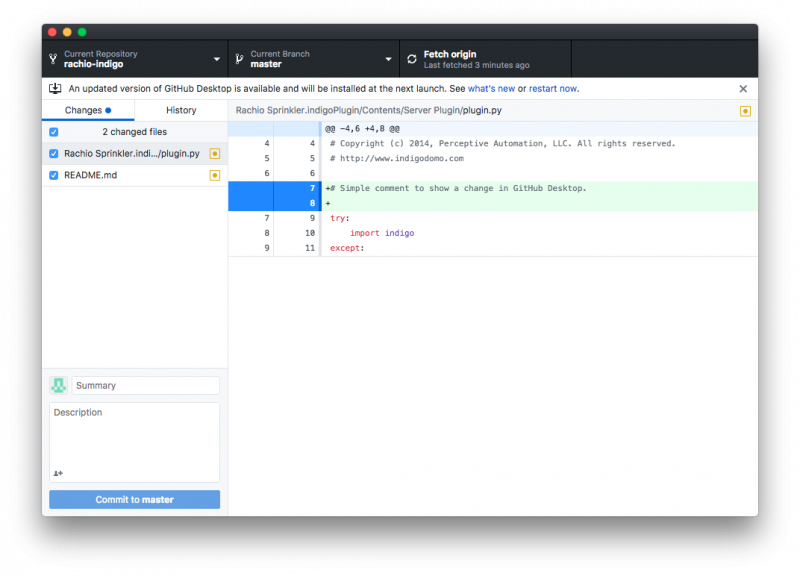This screenshot has height=576, width=800.
Task: Toggle added line 8 in diff gutter
Action: click(x=274, y=203)
